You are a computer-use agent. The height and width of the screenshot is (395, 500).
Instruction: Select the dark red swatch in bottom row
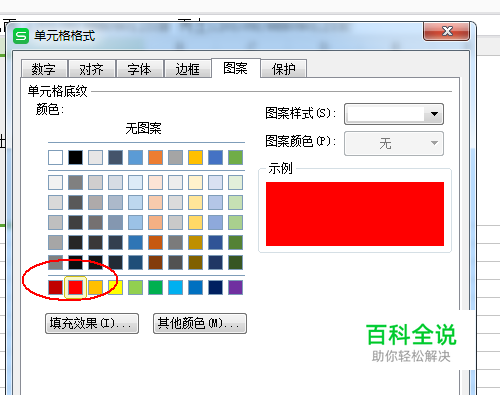pos(55,287)
